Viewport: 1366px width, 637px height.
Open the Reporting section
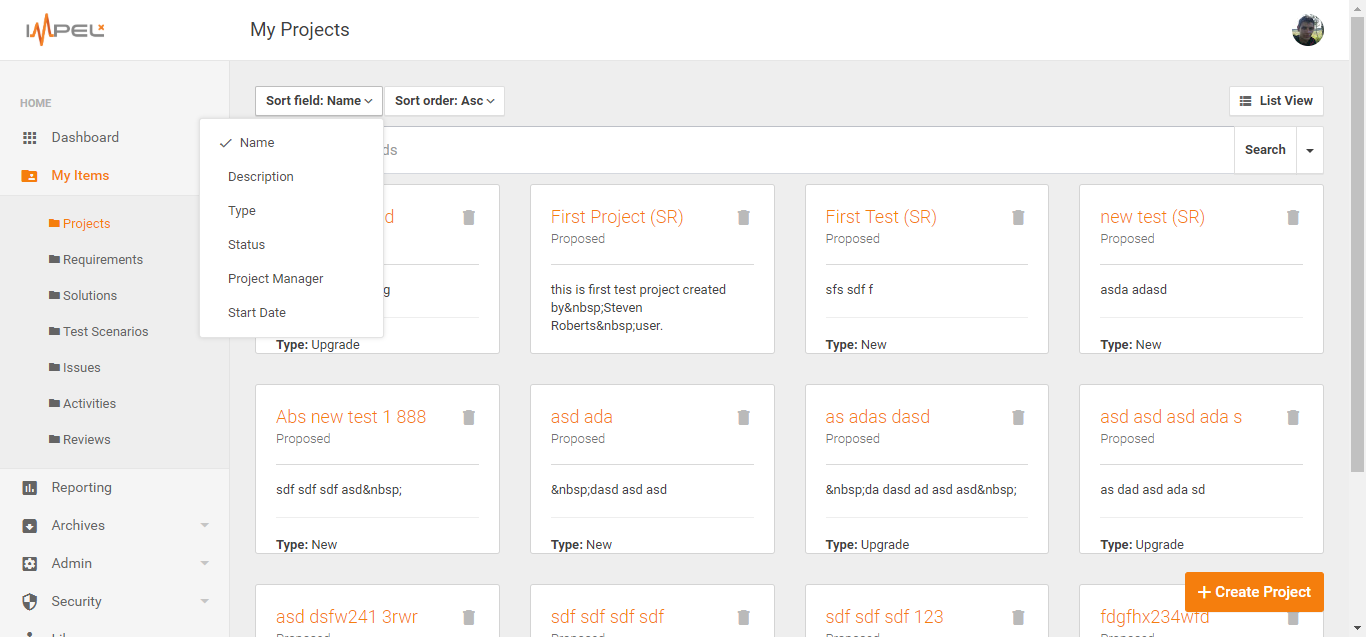coord(81,487)
